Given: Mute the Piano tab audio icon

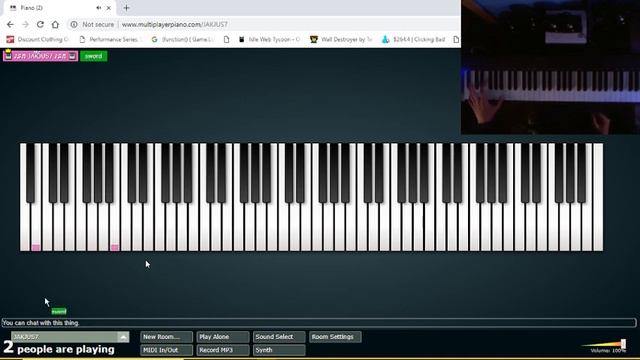Looking at the screenshot, I should pyautogui.click(x=99, y=8).
